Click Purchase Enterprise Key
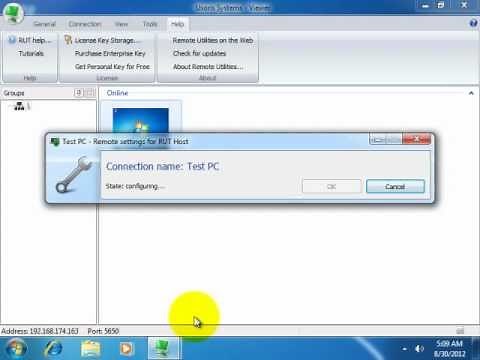Screen dimensions: 480x360 point(110,54)
